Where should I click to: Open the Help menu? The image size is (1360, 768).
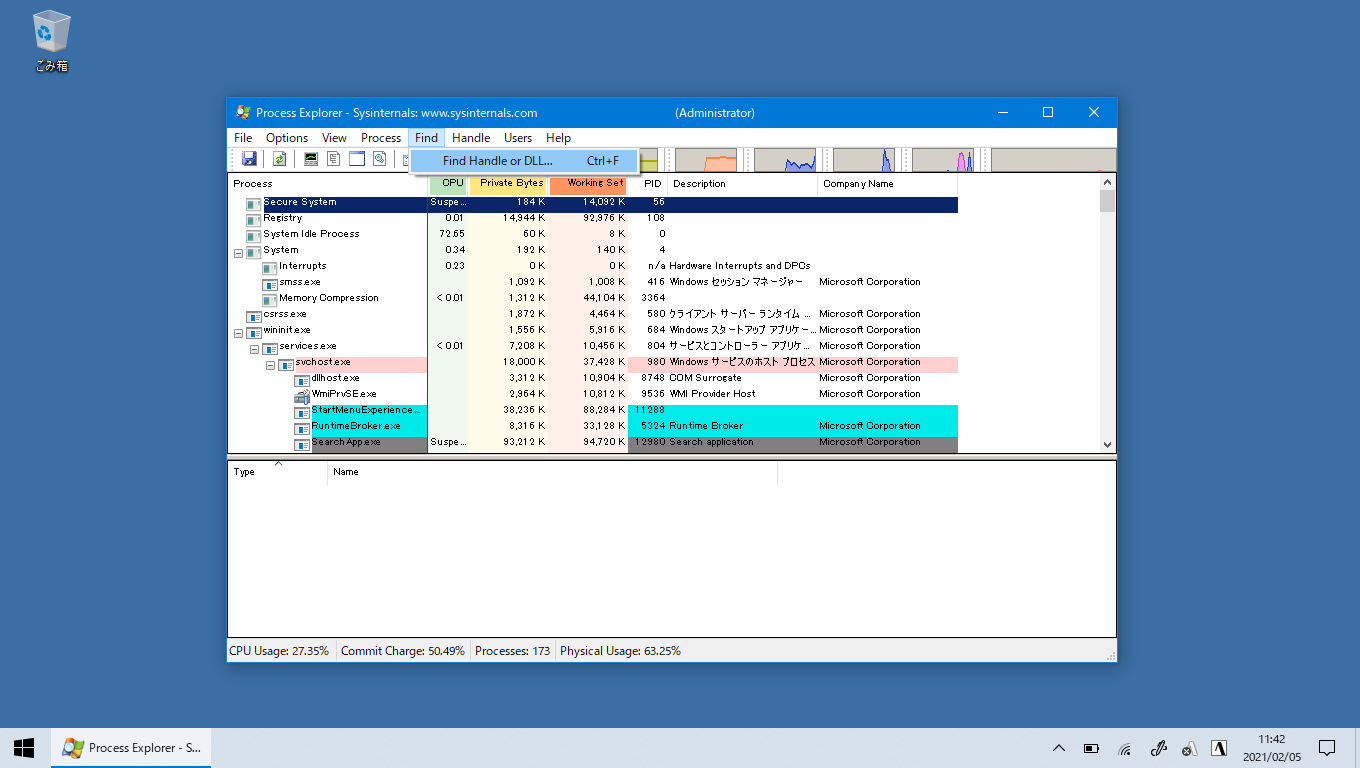coord(559,138)
